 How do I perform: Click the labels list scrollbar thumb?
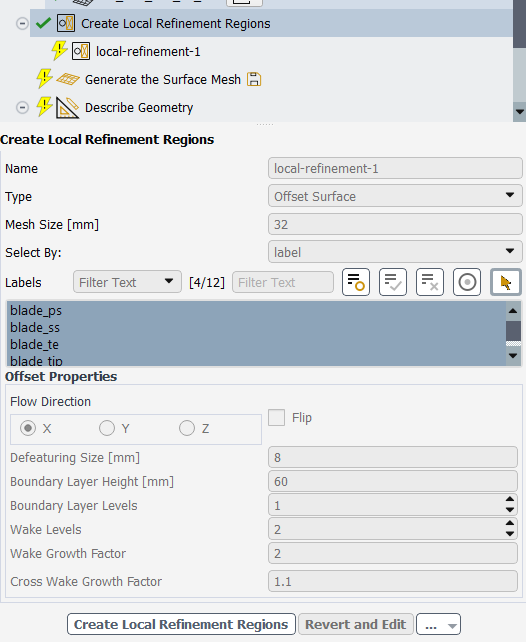513,331
